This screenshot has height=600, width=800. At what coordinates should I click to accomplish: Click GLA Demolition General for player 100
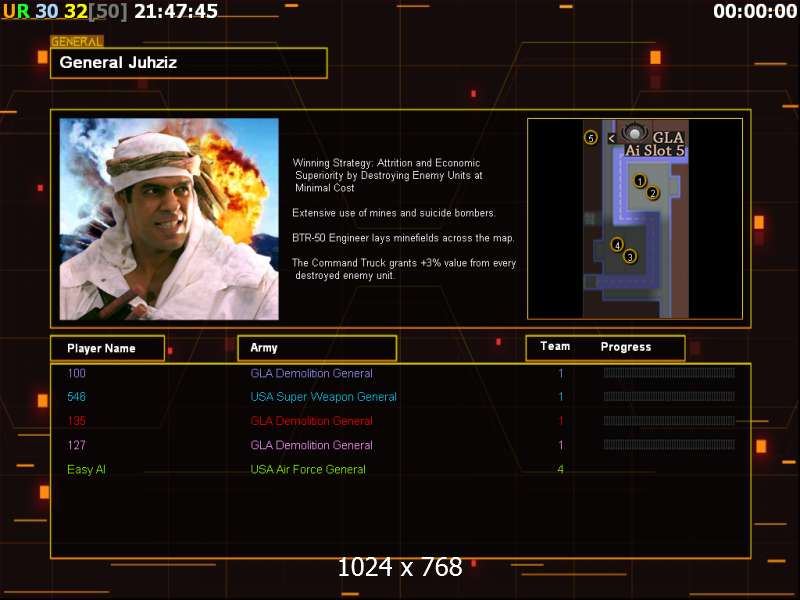(x=312, y=373)
